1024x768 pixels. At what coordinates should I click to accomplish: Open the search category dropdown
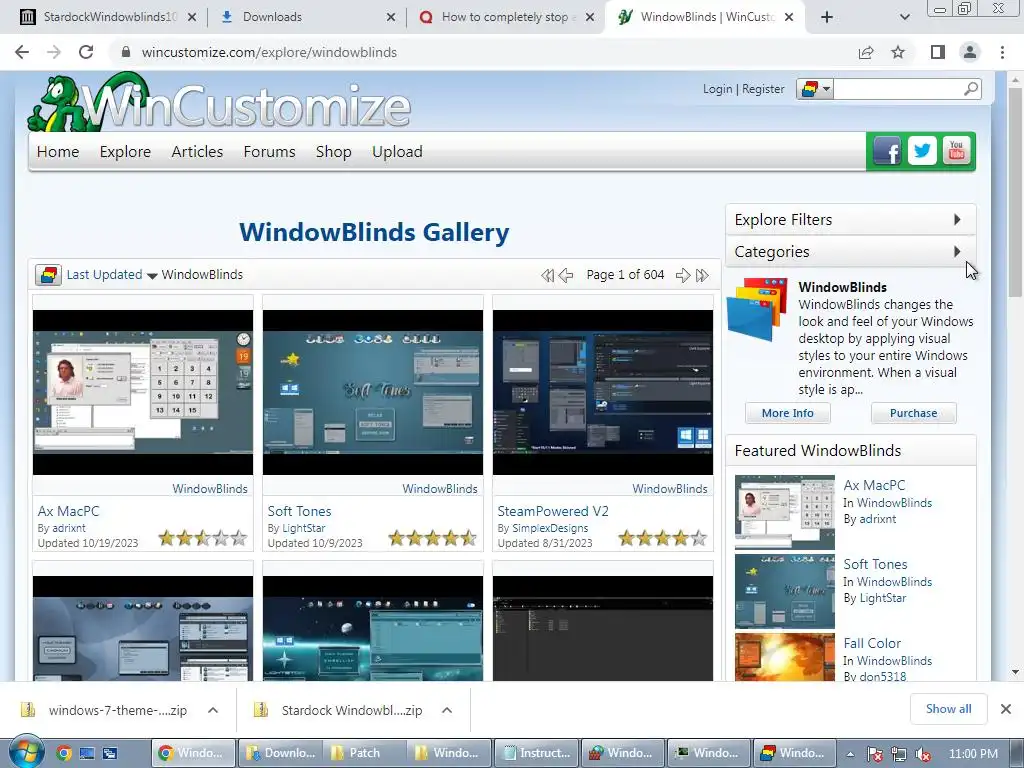click(814, 89)
